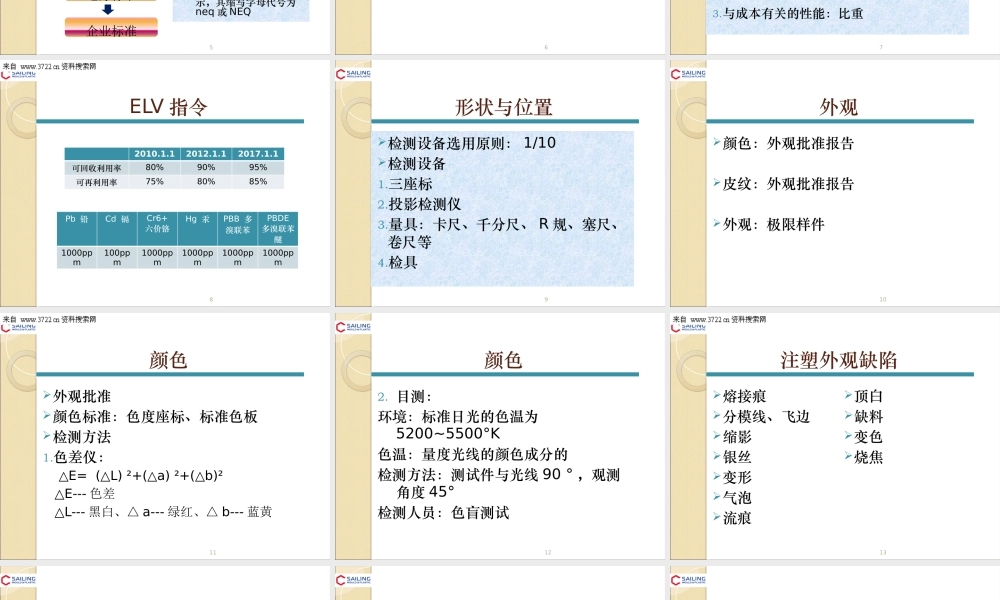Click the △E= (△L)² formula line
This screenshot has width=1000, height=600.
point(140,476)
